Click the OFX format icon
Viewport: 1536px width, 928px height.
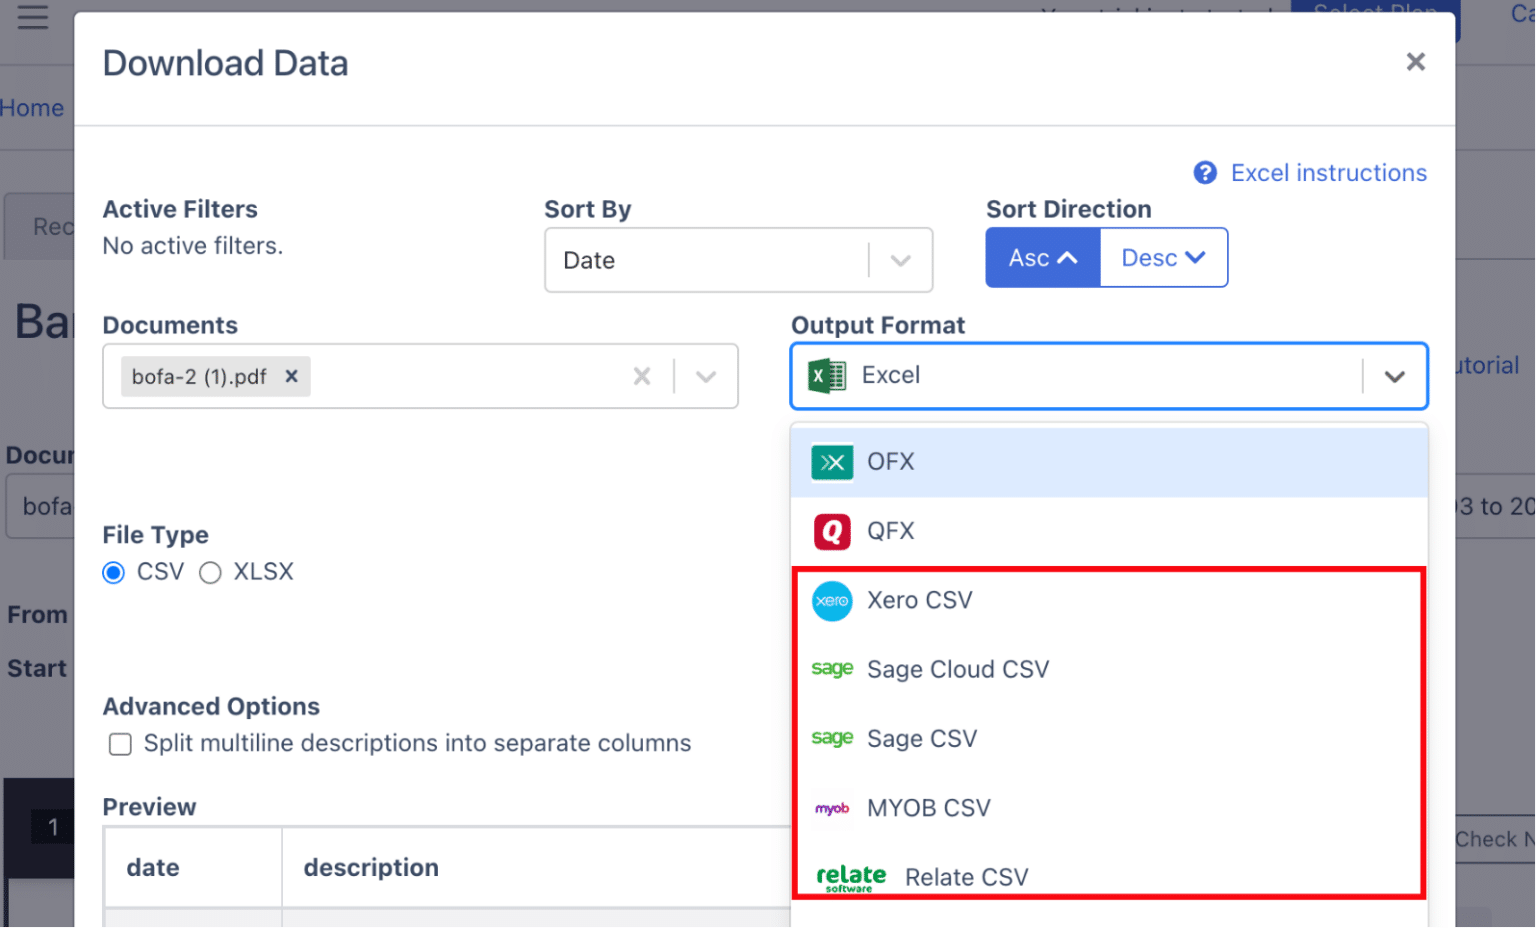click(832, 461)
